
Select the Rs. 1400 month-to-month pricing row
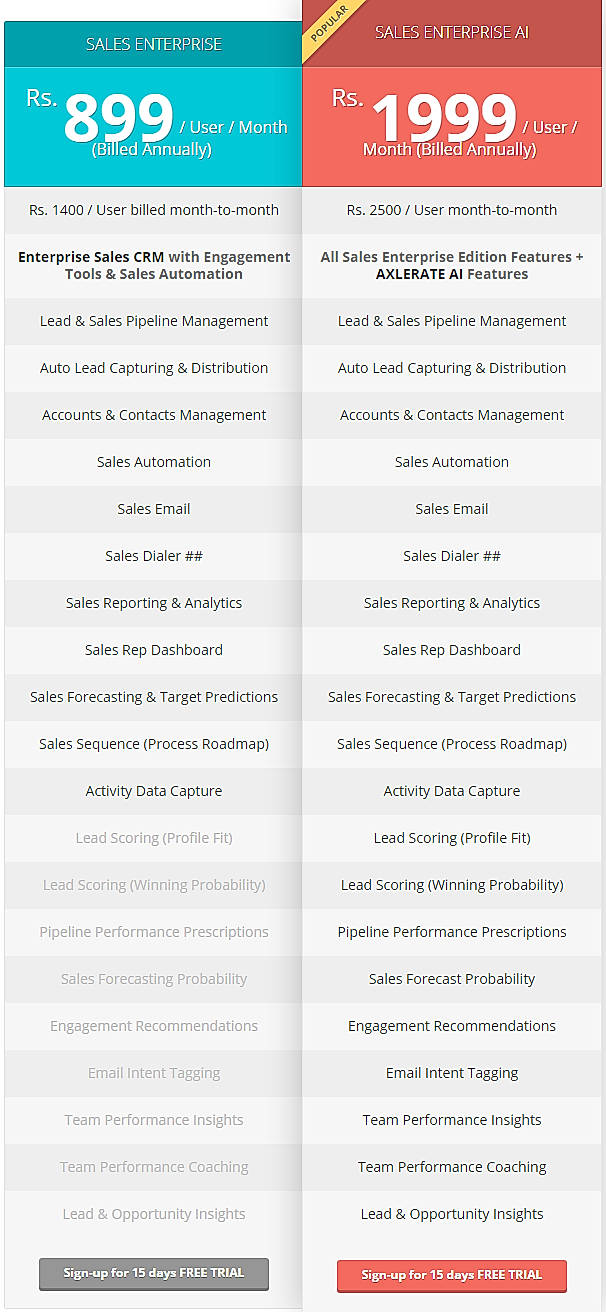[x=153, y=210]
